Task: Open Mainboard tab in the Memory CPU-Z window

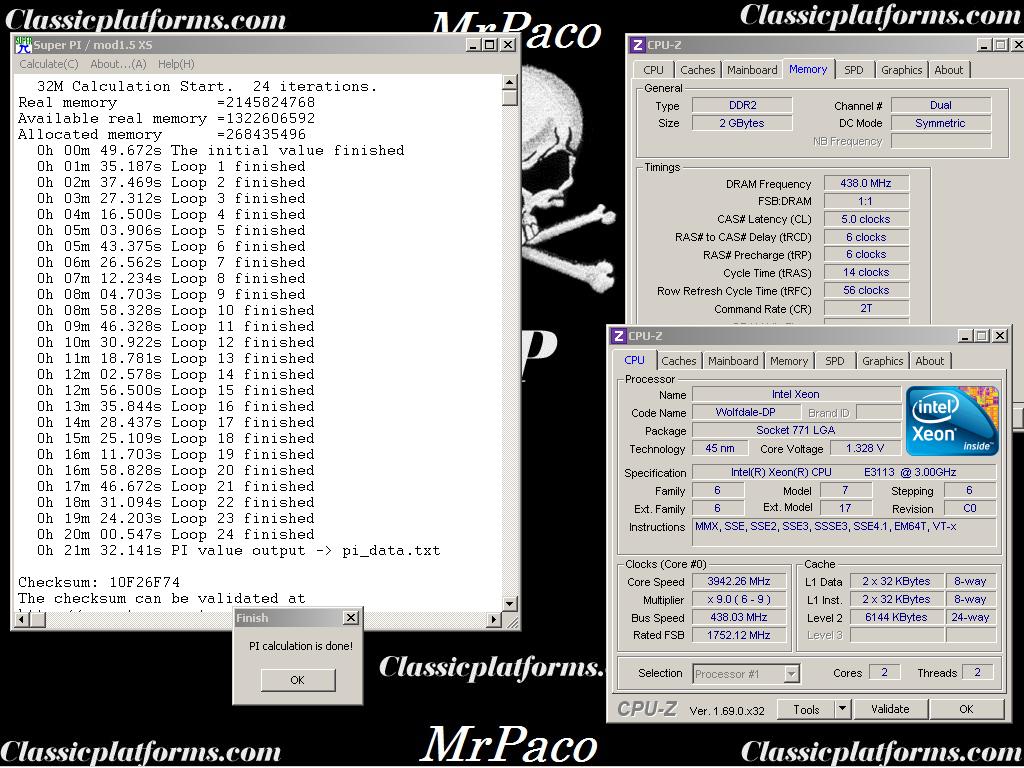Action: tap(752, 70)
